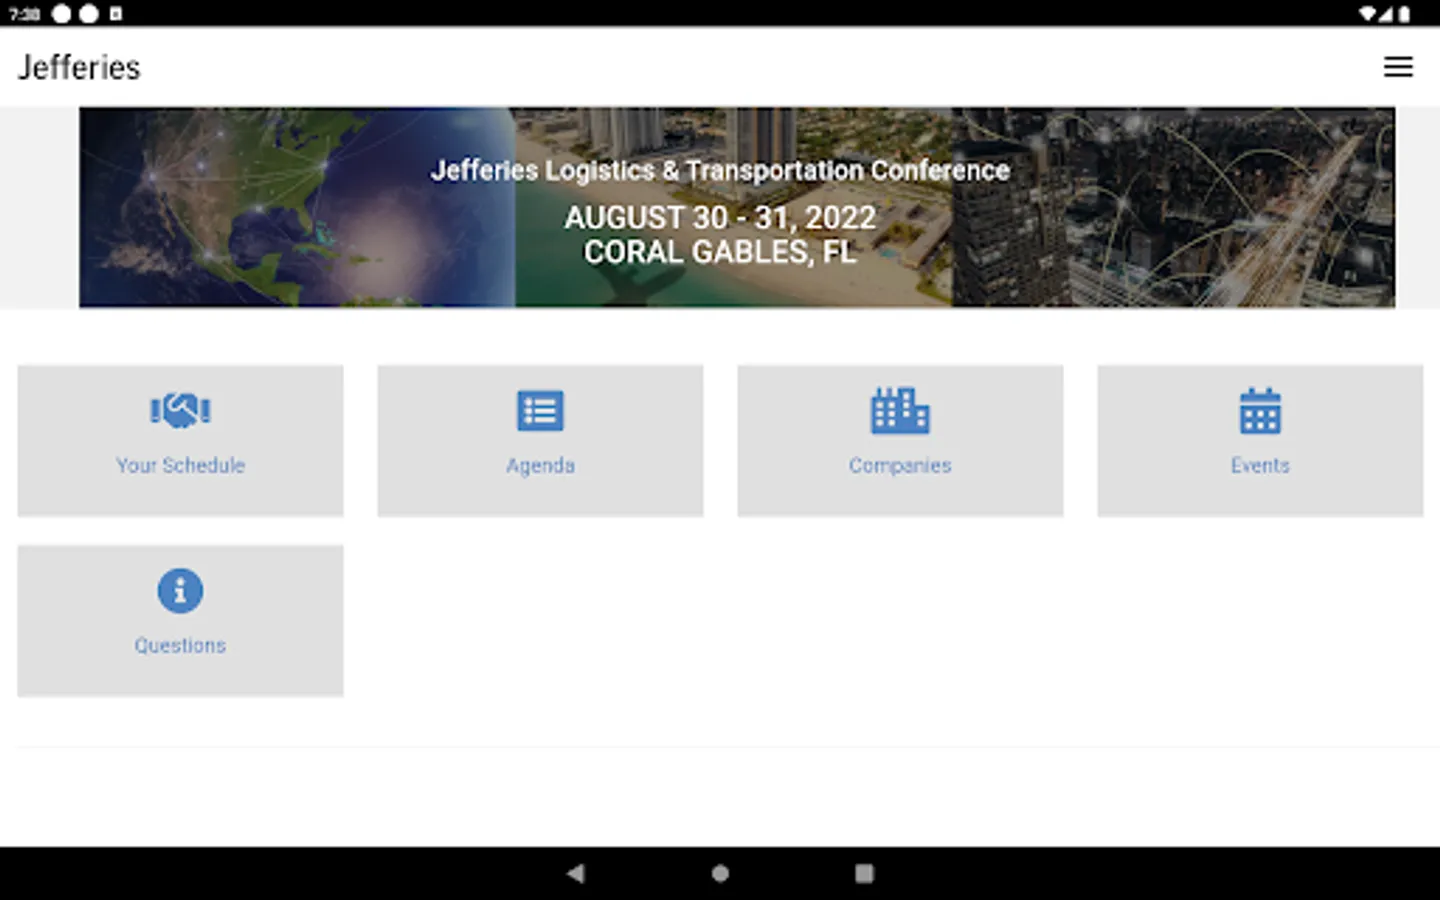Open the Your Schedule label
The image size is (1440, 900).
pos(180,465)
